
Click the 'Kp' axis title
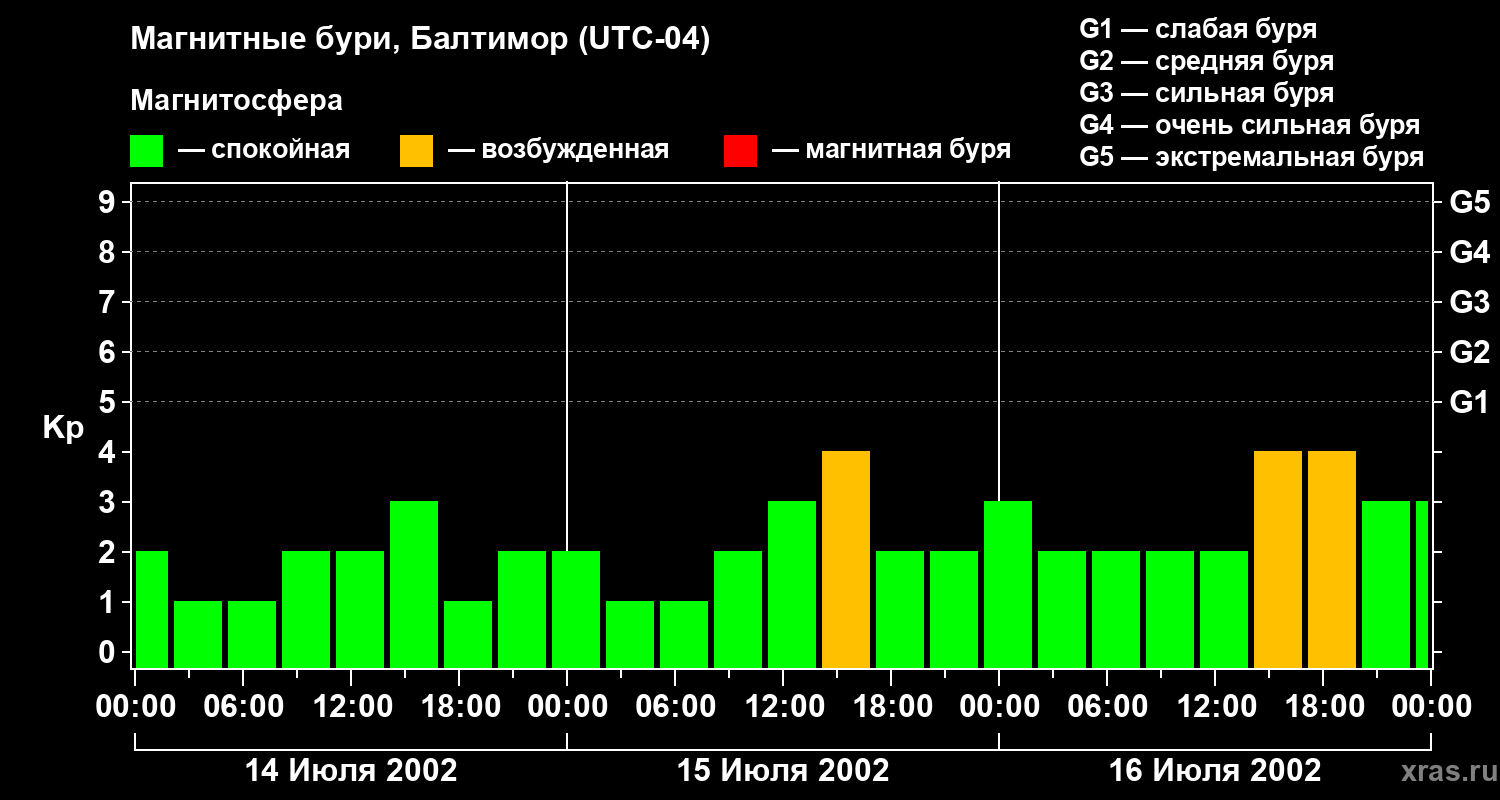(63, 428)
